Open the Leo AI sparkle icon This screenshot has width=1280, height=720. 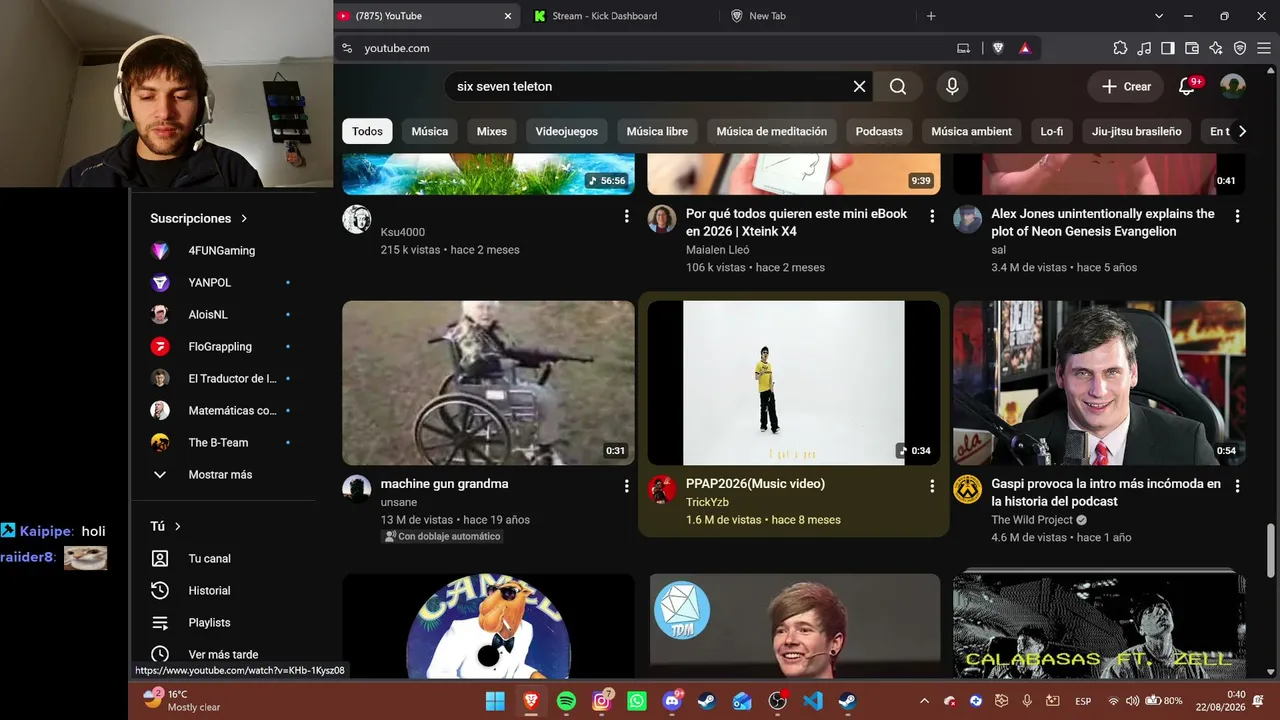tap(1216, 48)
